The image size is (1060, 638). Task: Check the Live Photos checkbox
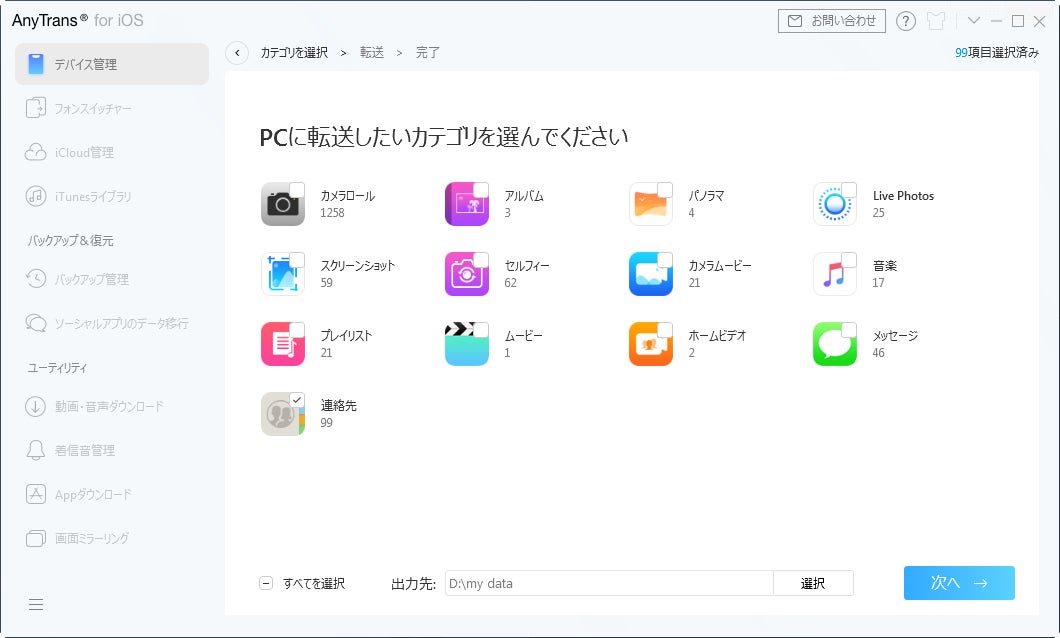click(848, 190)
